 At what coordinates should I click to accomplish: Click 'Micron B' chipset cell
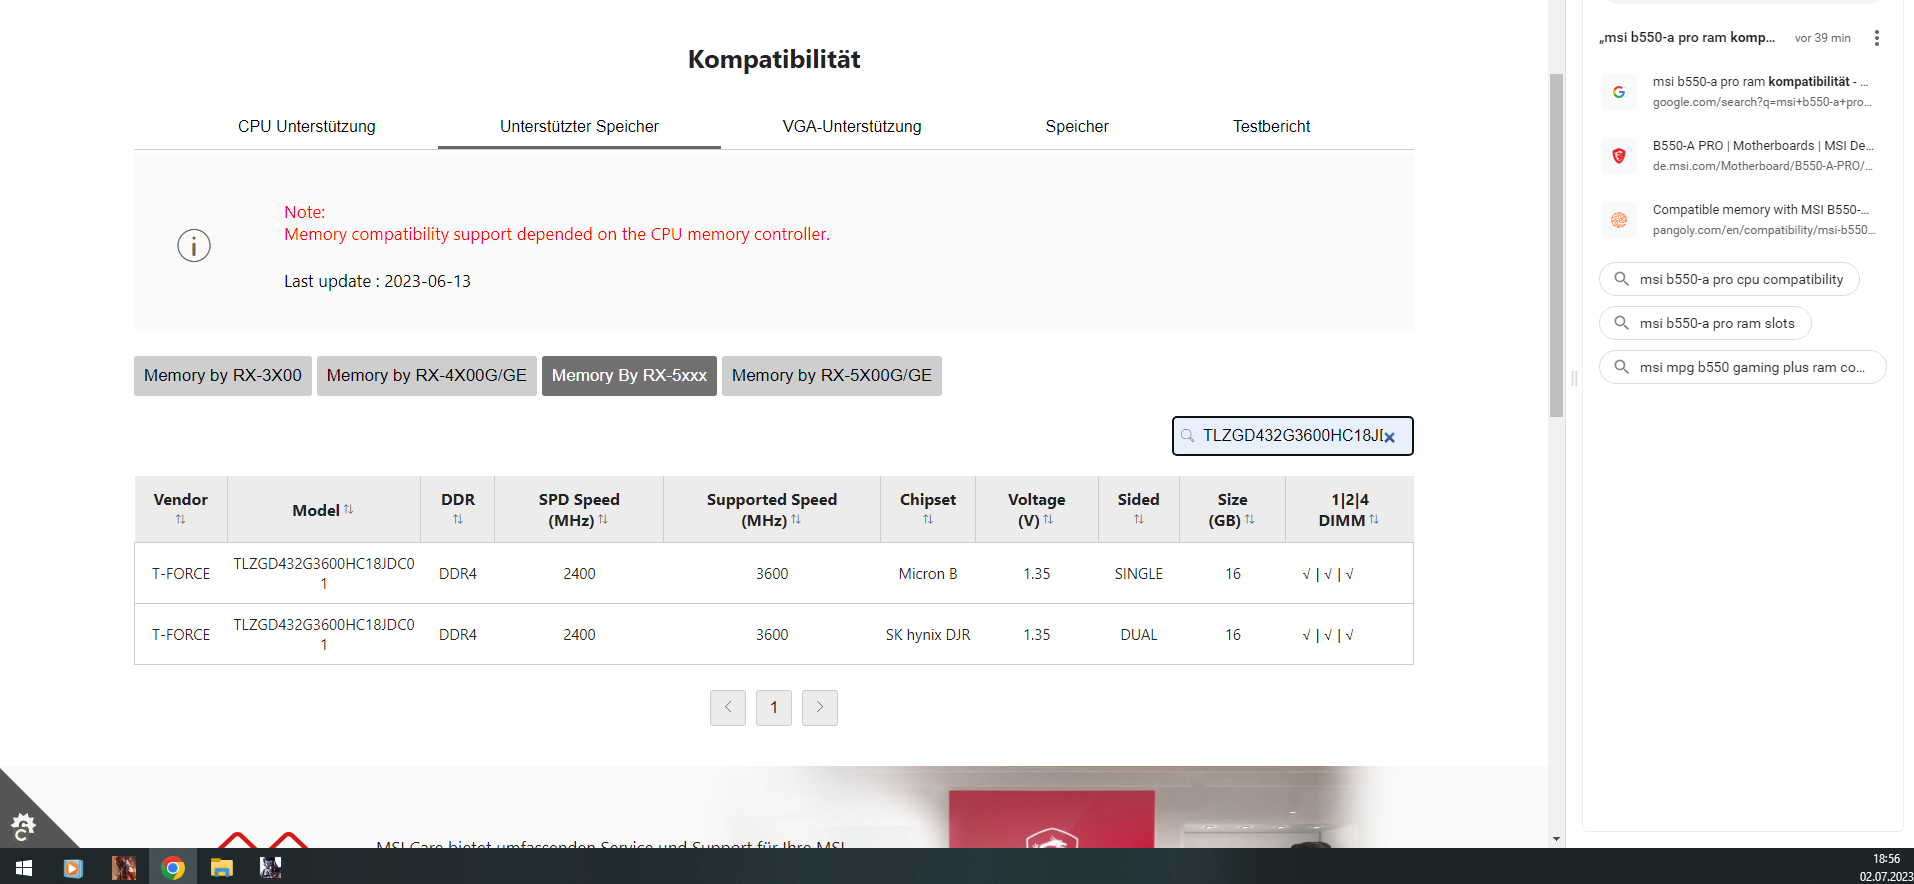pos(928,574)
